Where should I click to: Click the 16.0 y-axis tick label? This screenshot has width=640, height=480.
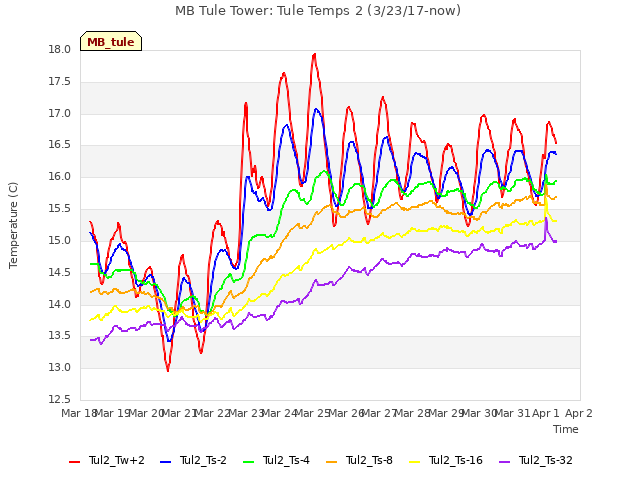[x=60, y=177]
